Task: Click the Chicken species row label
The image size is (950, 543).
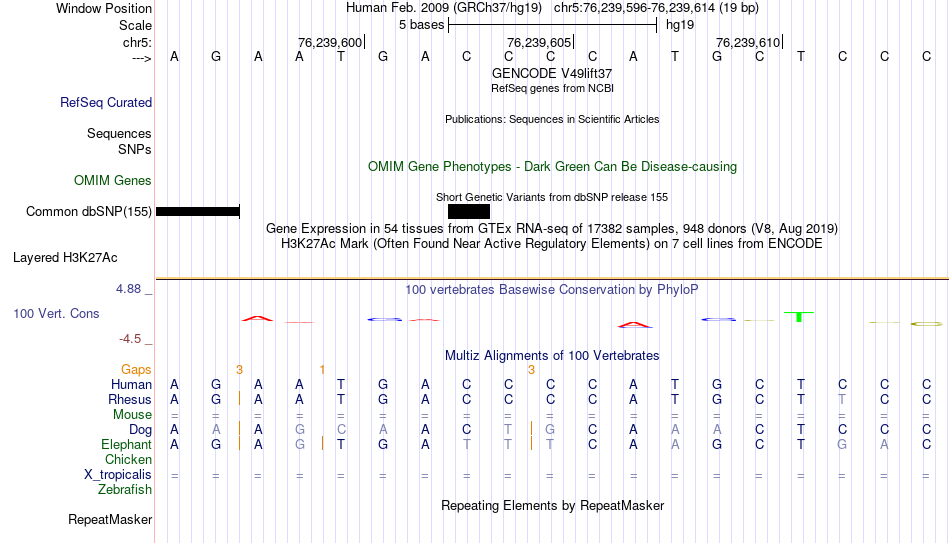Action: tap(128, 459)
